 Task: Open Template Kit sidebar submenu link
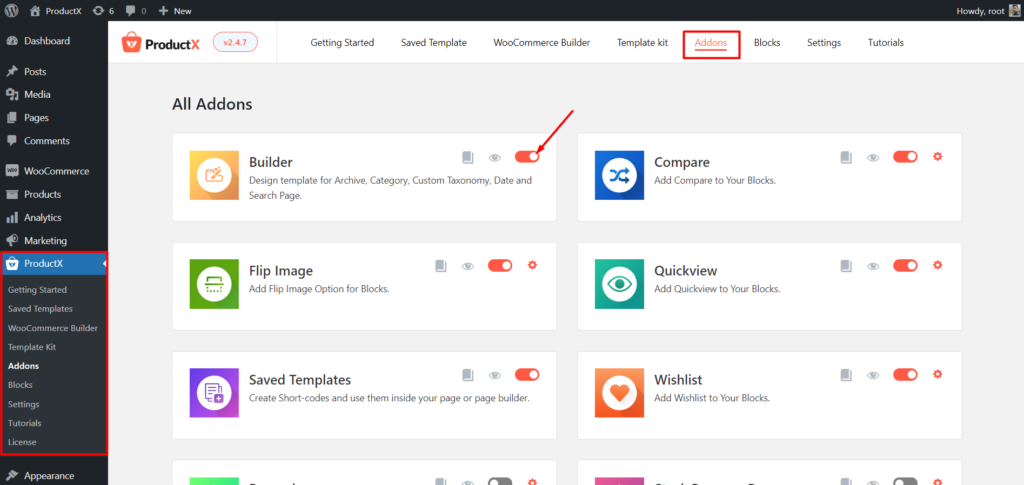32,347
